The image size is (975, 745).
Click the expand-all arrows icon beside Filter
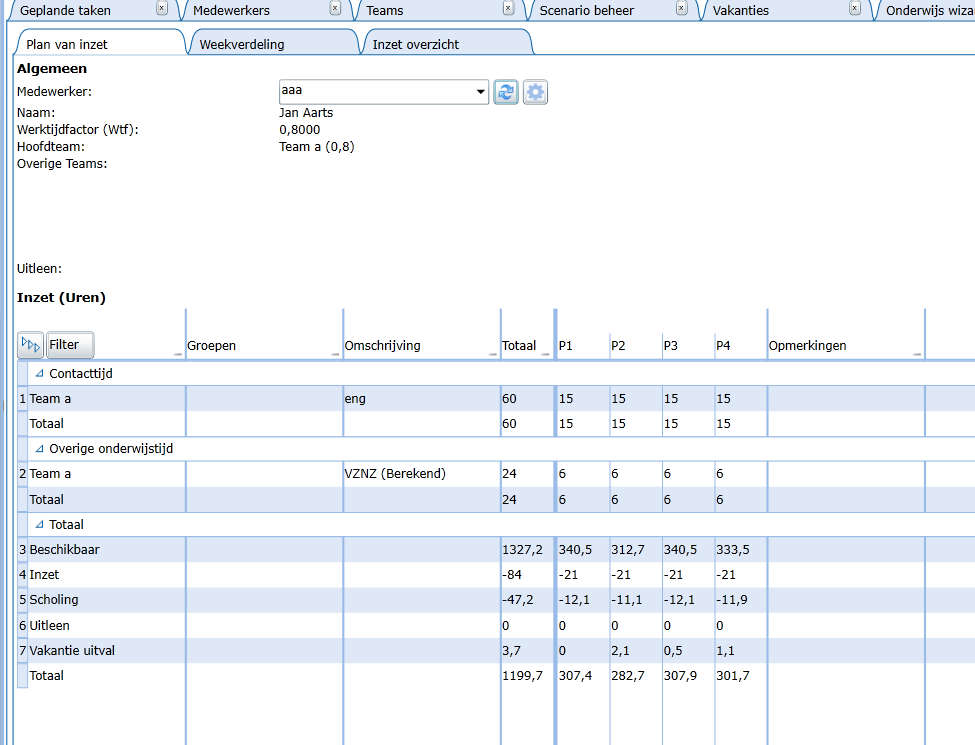tap(30, 345)
